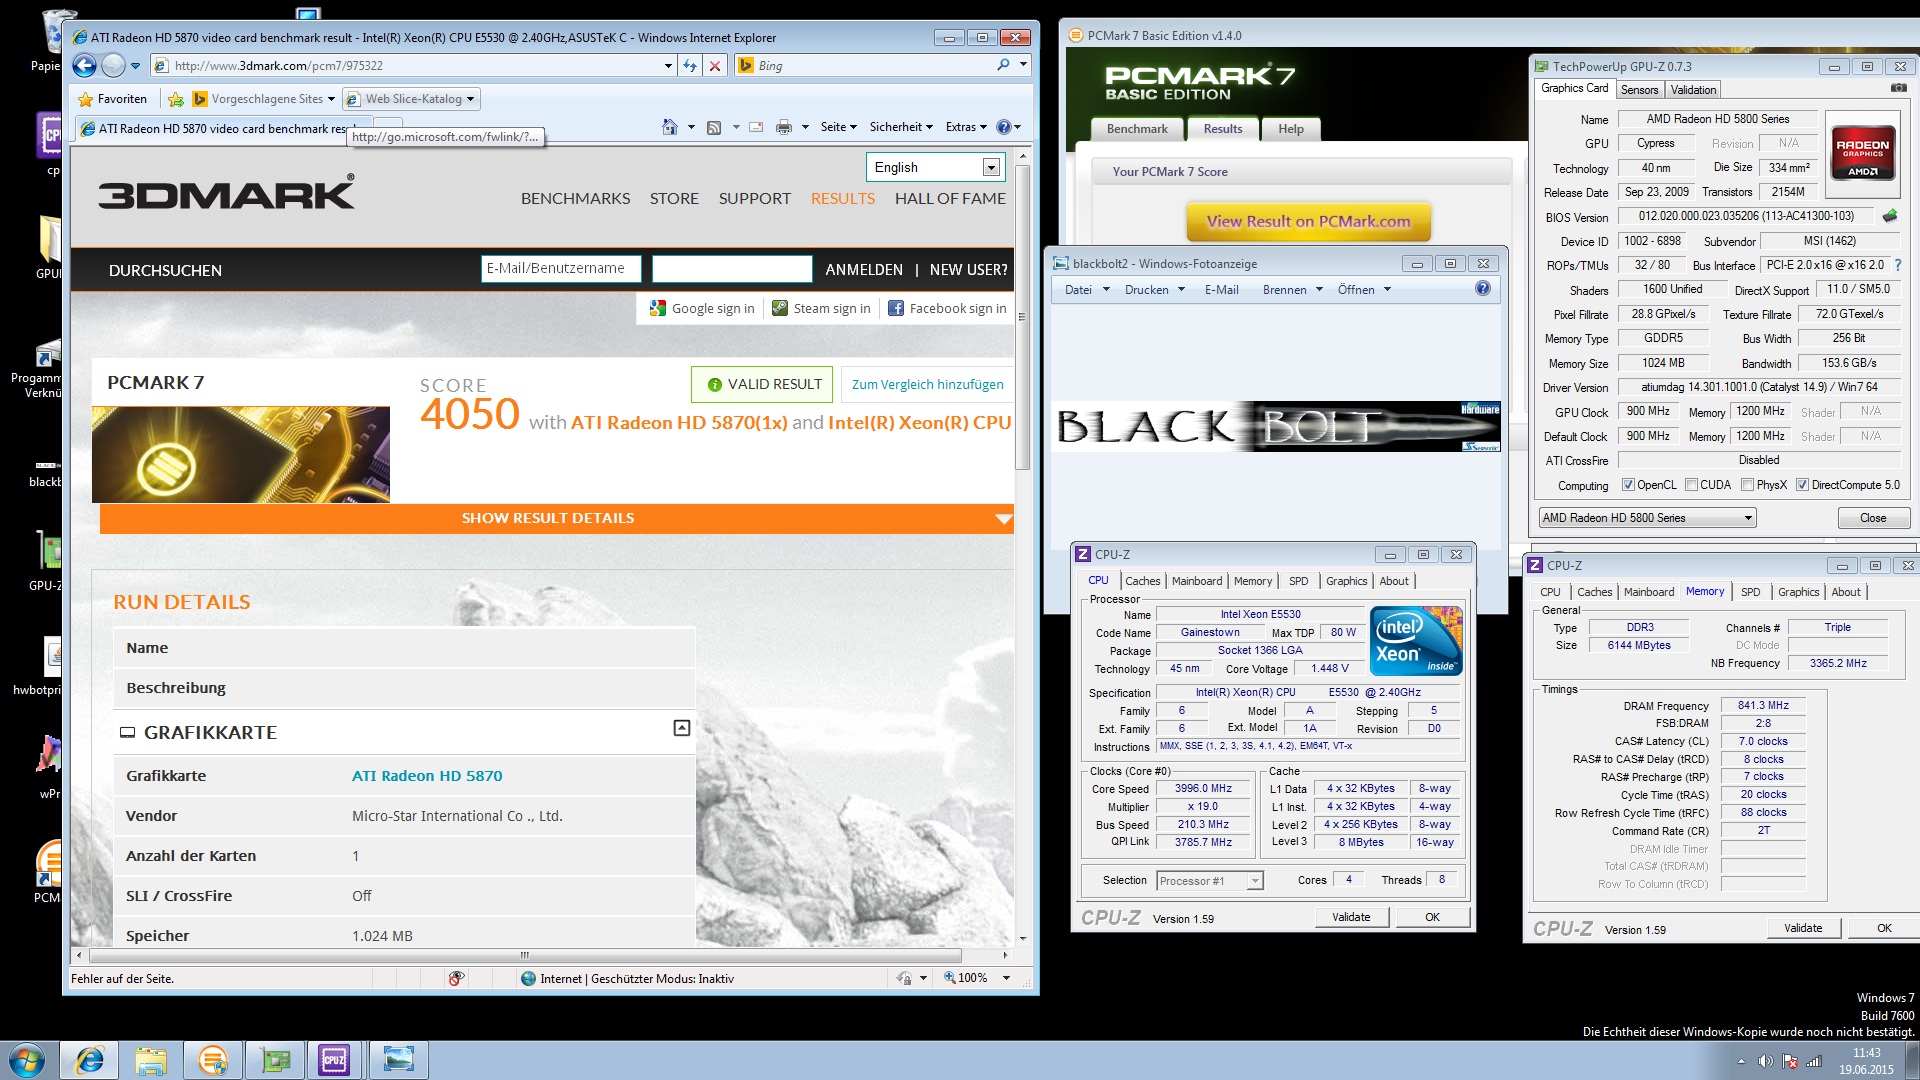This screenshot has width=1920, height=1080.
Task: Click the password field next to ANMELDEN
Action: click(732, 269)
